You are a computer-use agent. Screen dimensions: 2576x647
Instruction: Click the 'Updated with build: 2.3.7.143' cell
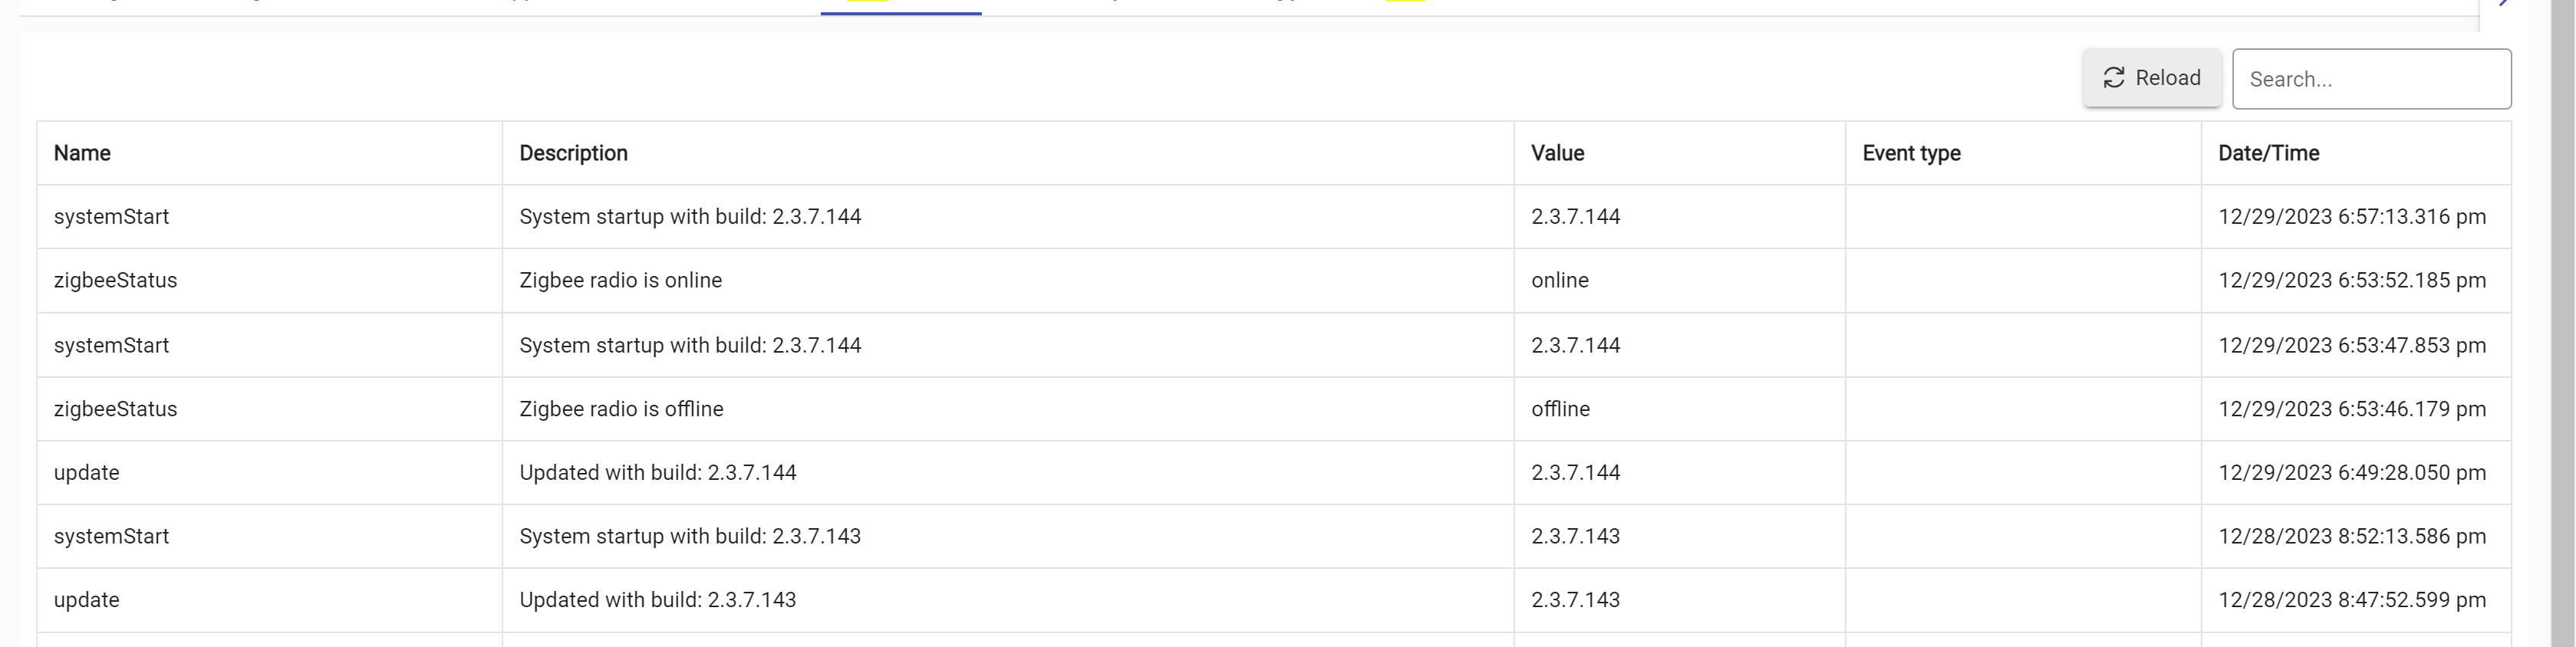click(x=657, y=600)
